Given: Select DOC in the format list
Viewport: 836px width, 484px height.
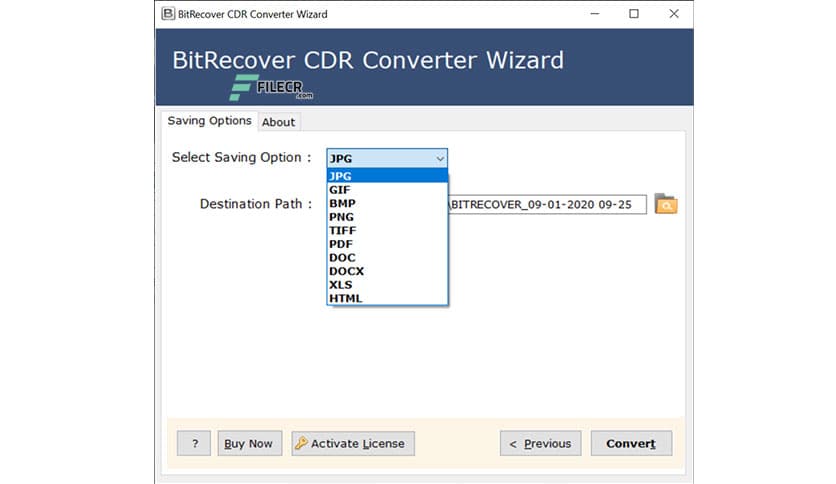Looking at the screenshot, I should pyautogui.click(x=387, y=258).
